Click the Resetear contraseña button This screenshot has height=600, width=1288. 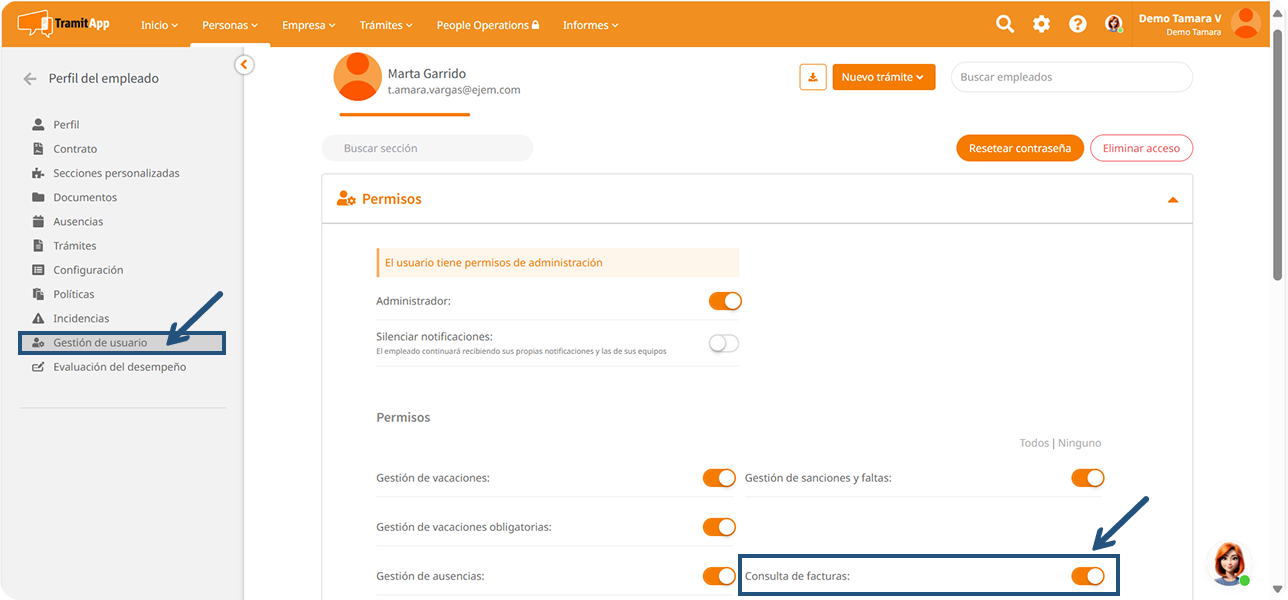(1019, 148)
